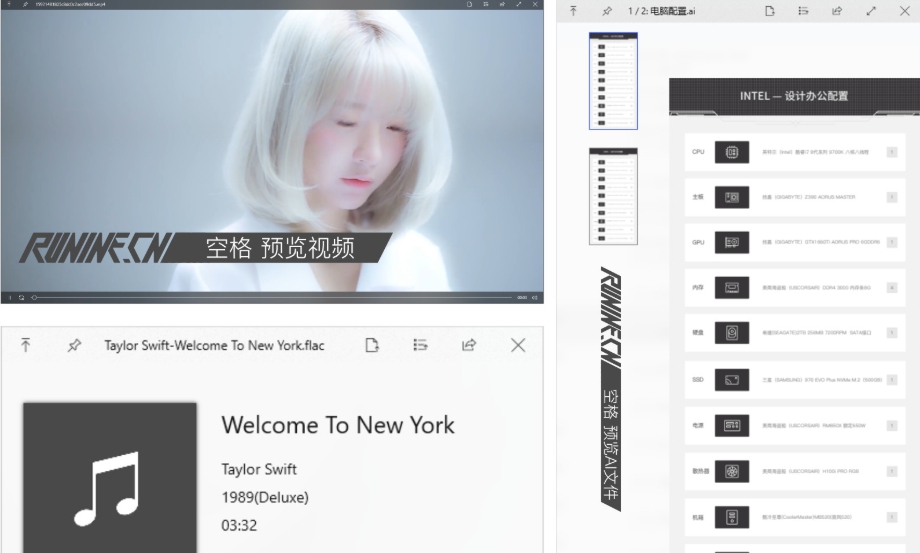920x553 pixels.
Task: Maximize the 电脑配置.ai preview window
Action: pos(871,11)
